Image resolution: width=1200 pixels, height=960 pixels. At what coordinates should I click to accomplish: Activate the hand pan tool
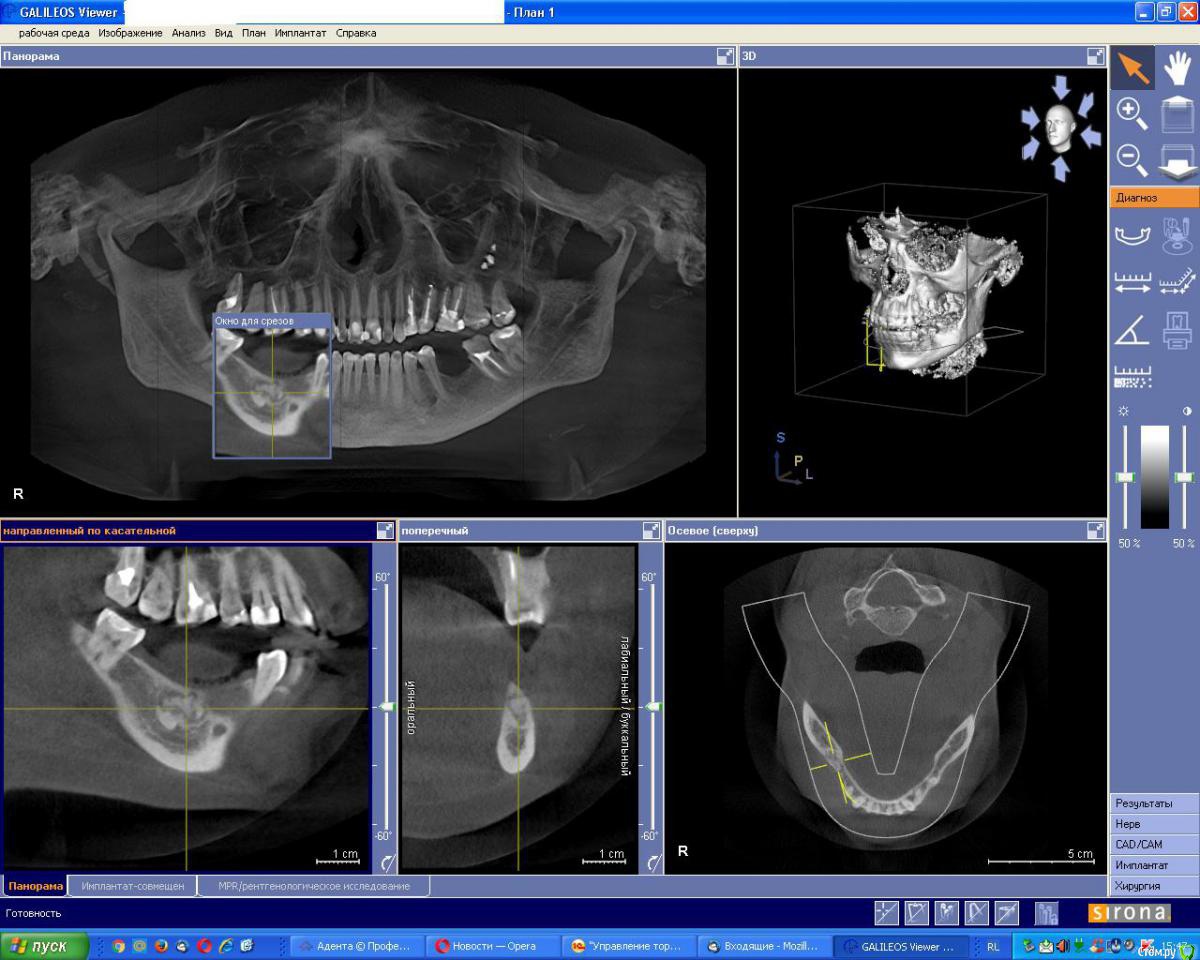(1178, 68)
